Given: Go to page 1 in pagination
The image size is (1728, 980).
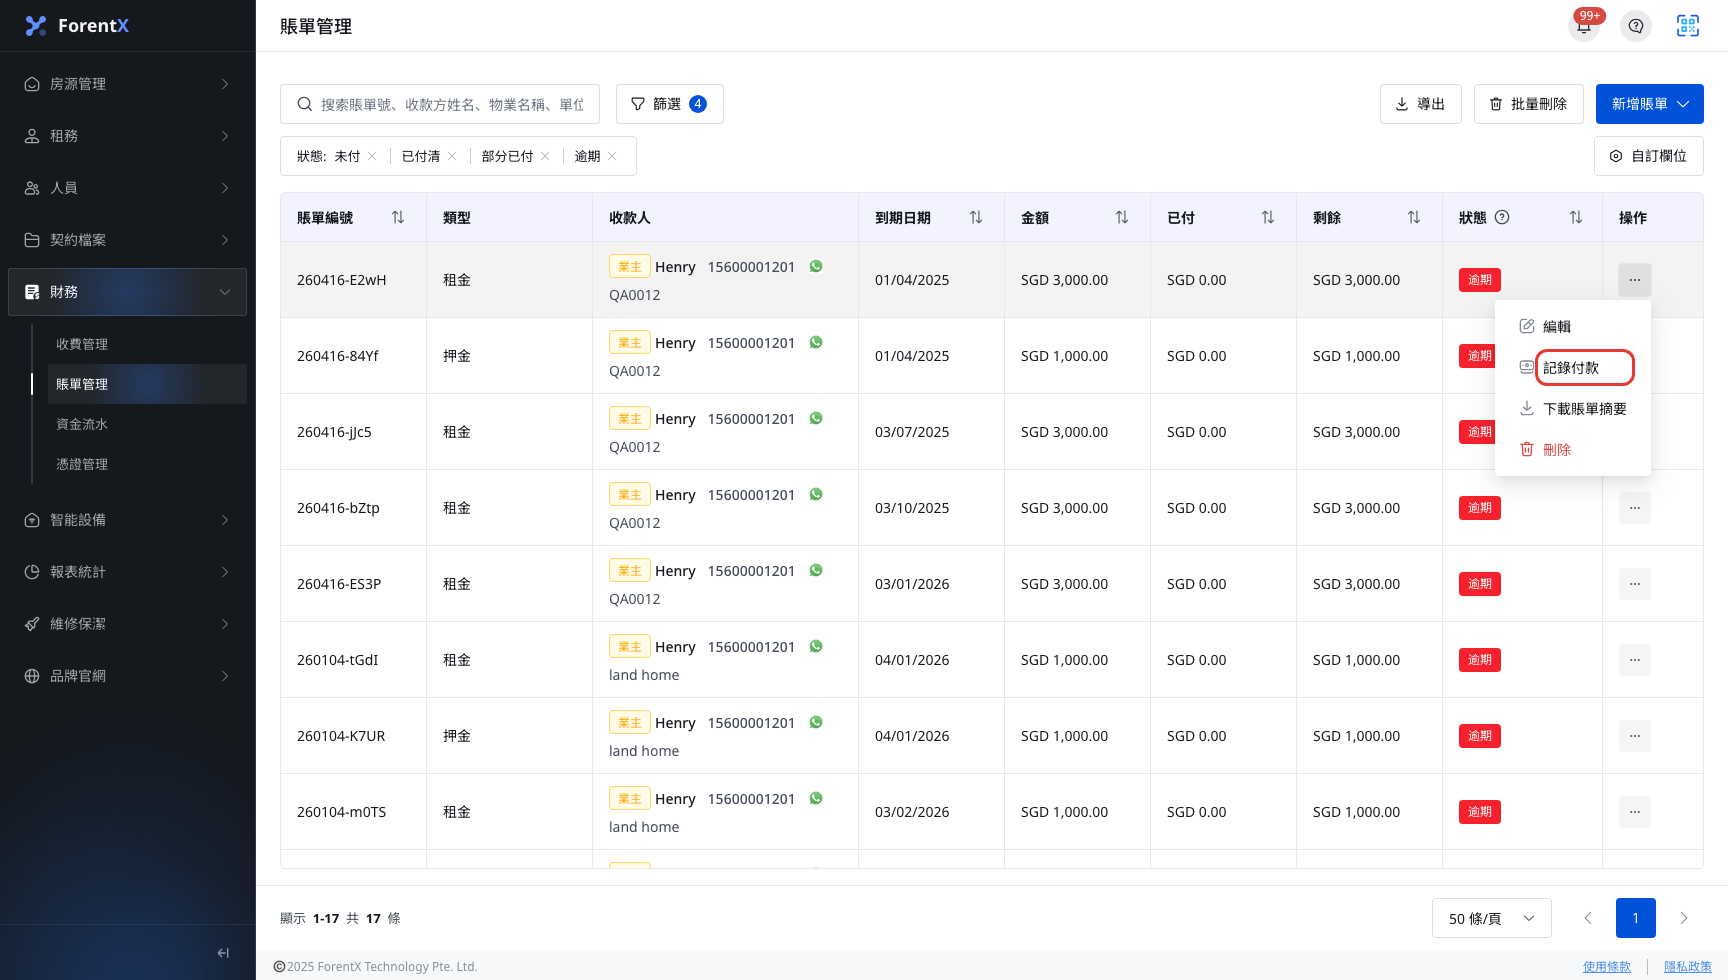Looking at the screenshot, I should [x=1636, y=918].
